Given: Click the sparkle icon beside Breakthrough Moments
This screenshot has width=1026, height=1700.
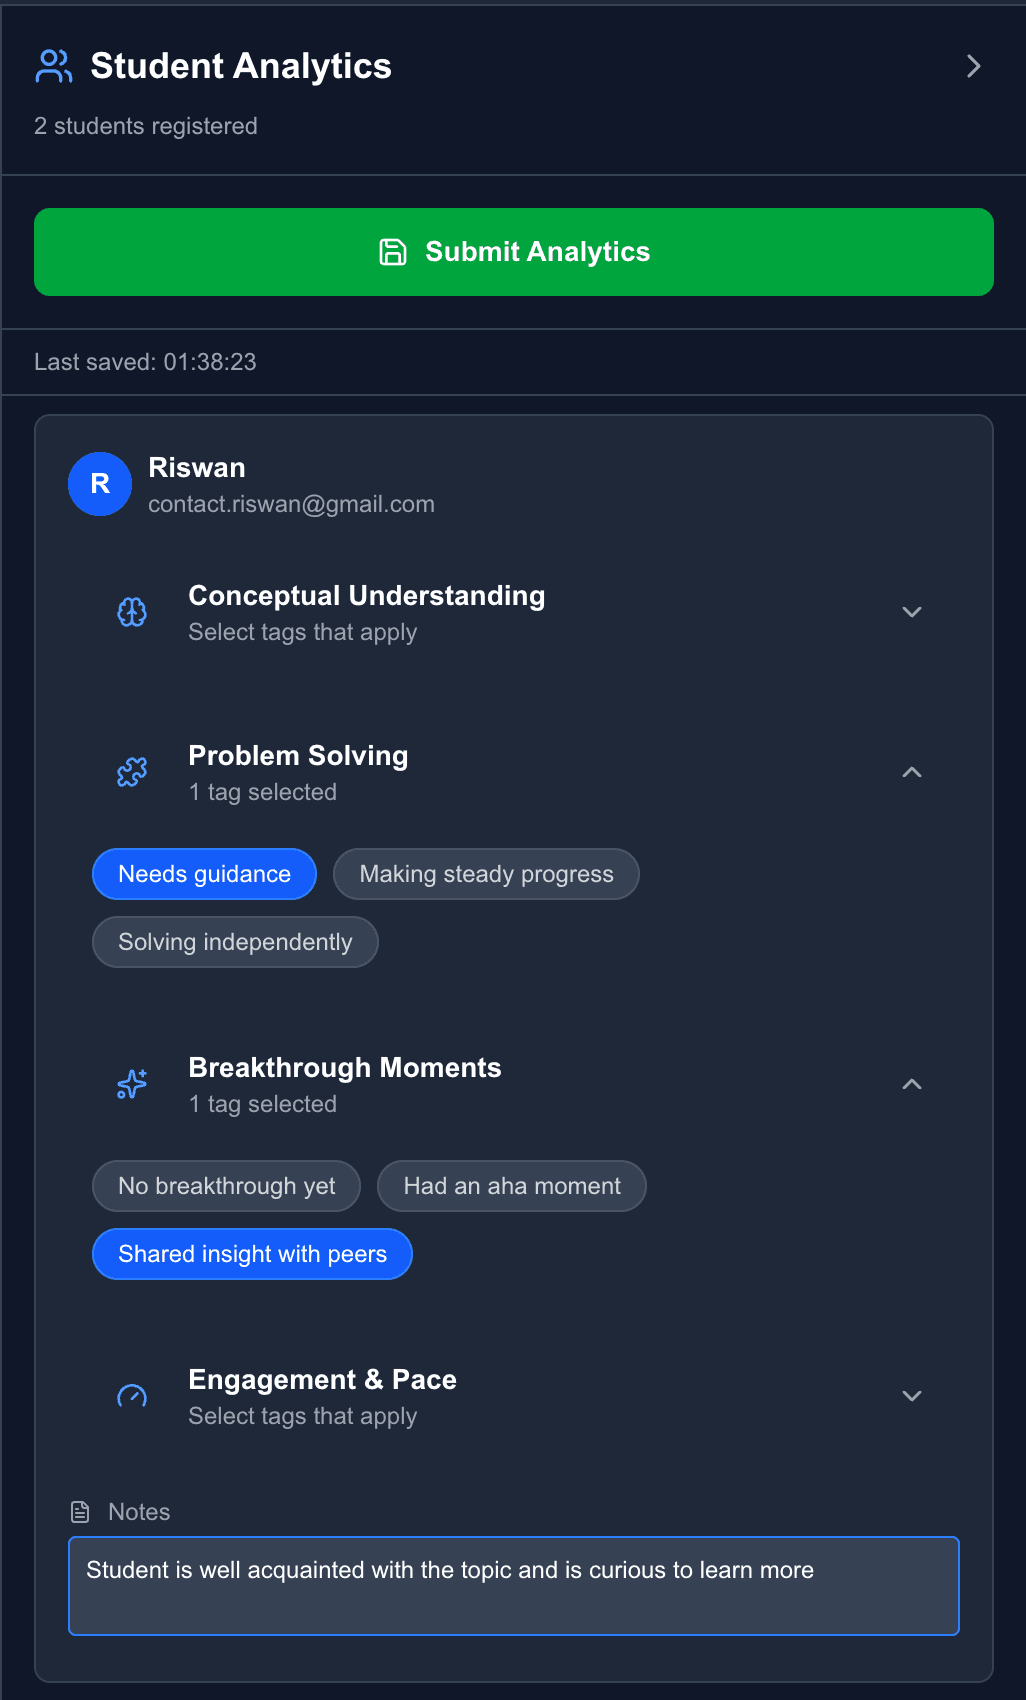Looking at the screenshot, I should click(x=131, y=1084).
